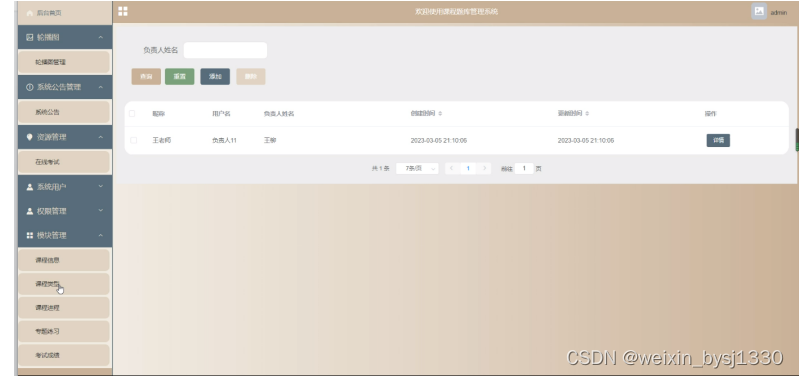Click the user icon next to 系统用户

coord(30,187)
